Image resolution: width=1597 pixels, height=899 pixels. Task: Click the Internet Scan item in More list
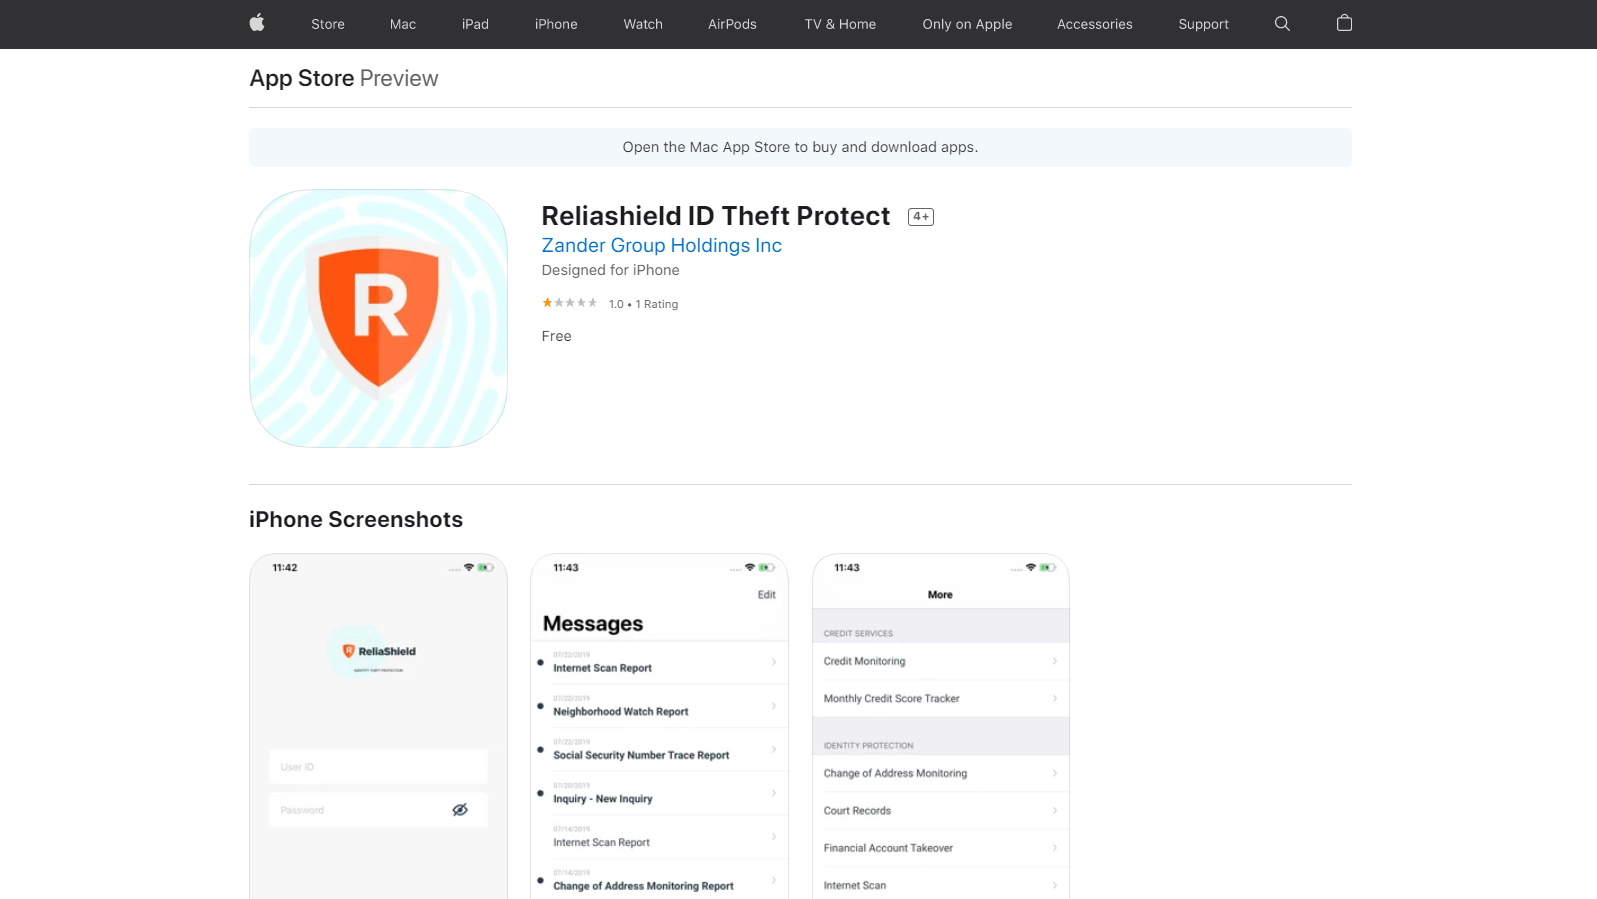tap(940, 885)
